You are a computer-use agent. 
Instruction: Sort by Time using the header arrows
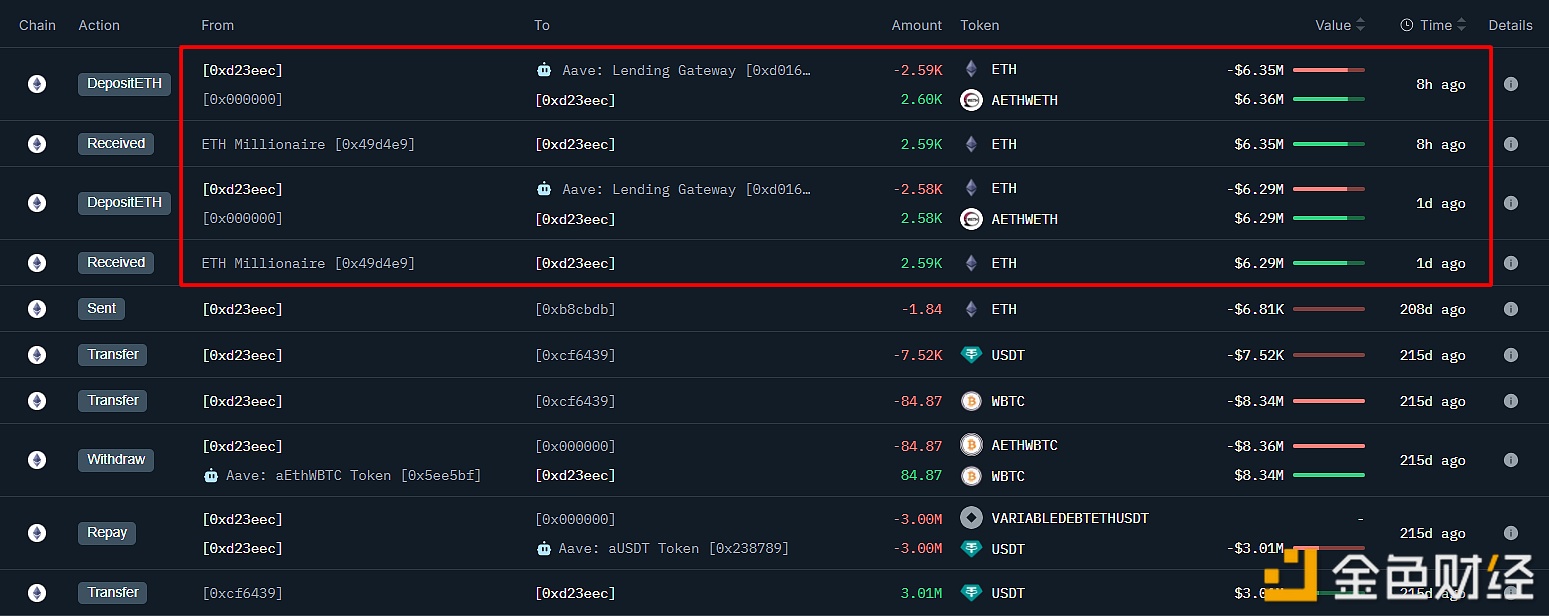click(x=1461, y=25)
